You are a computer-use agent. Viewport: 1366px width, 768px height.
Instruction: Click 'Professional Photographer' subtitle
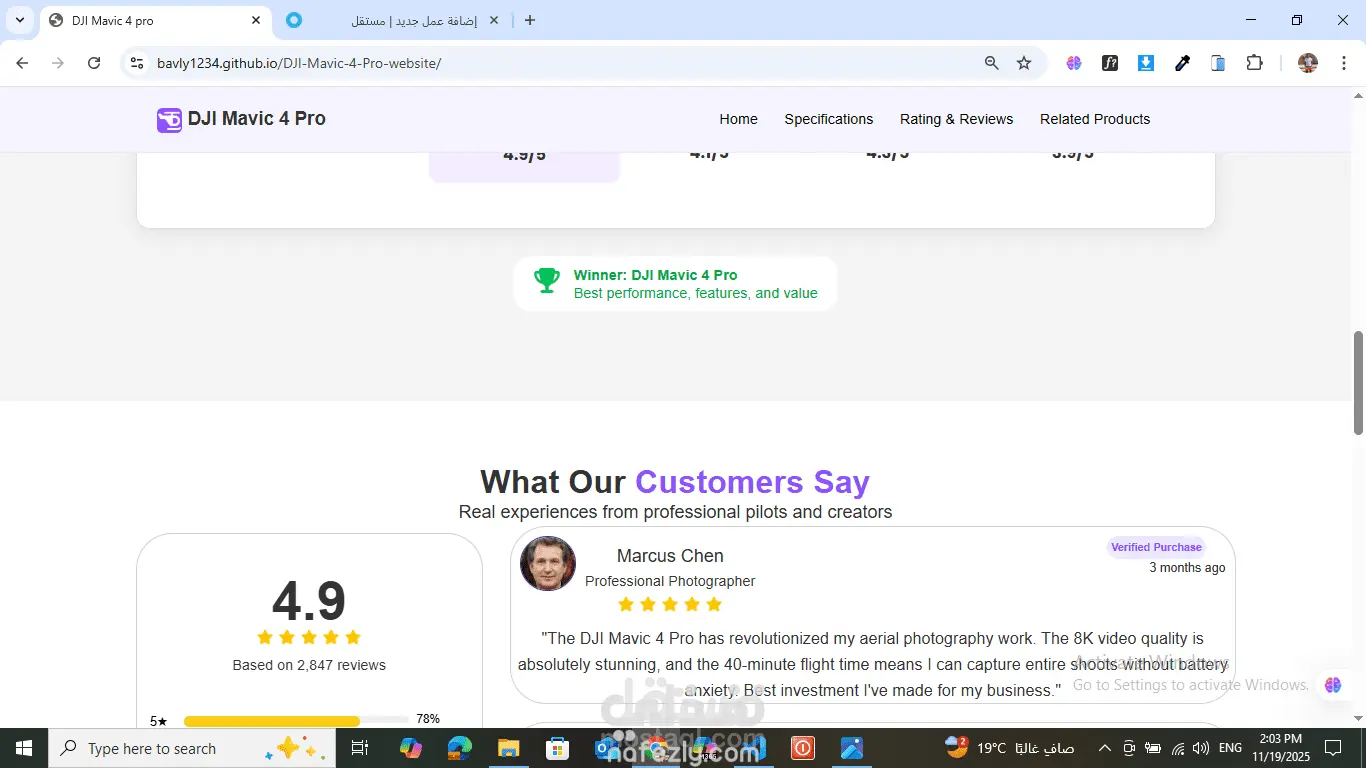(x=670, y=581)
